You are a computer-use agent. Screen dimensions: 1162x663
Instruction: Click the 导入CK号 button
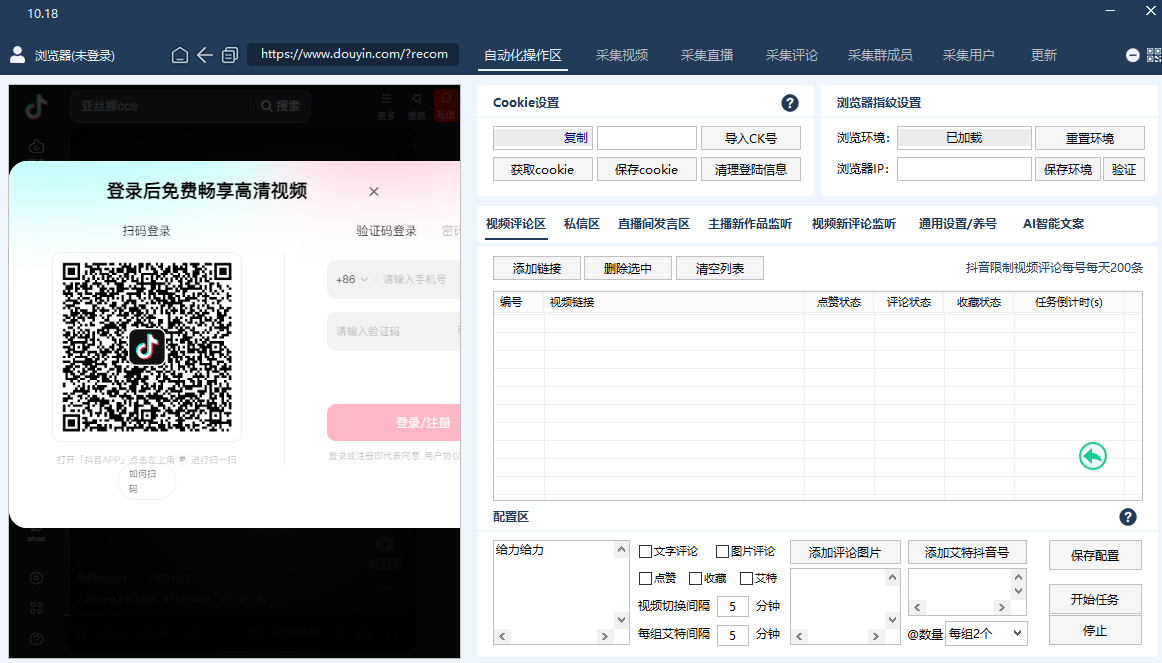pos(751,138)
